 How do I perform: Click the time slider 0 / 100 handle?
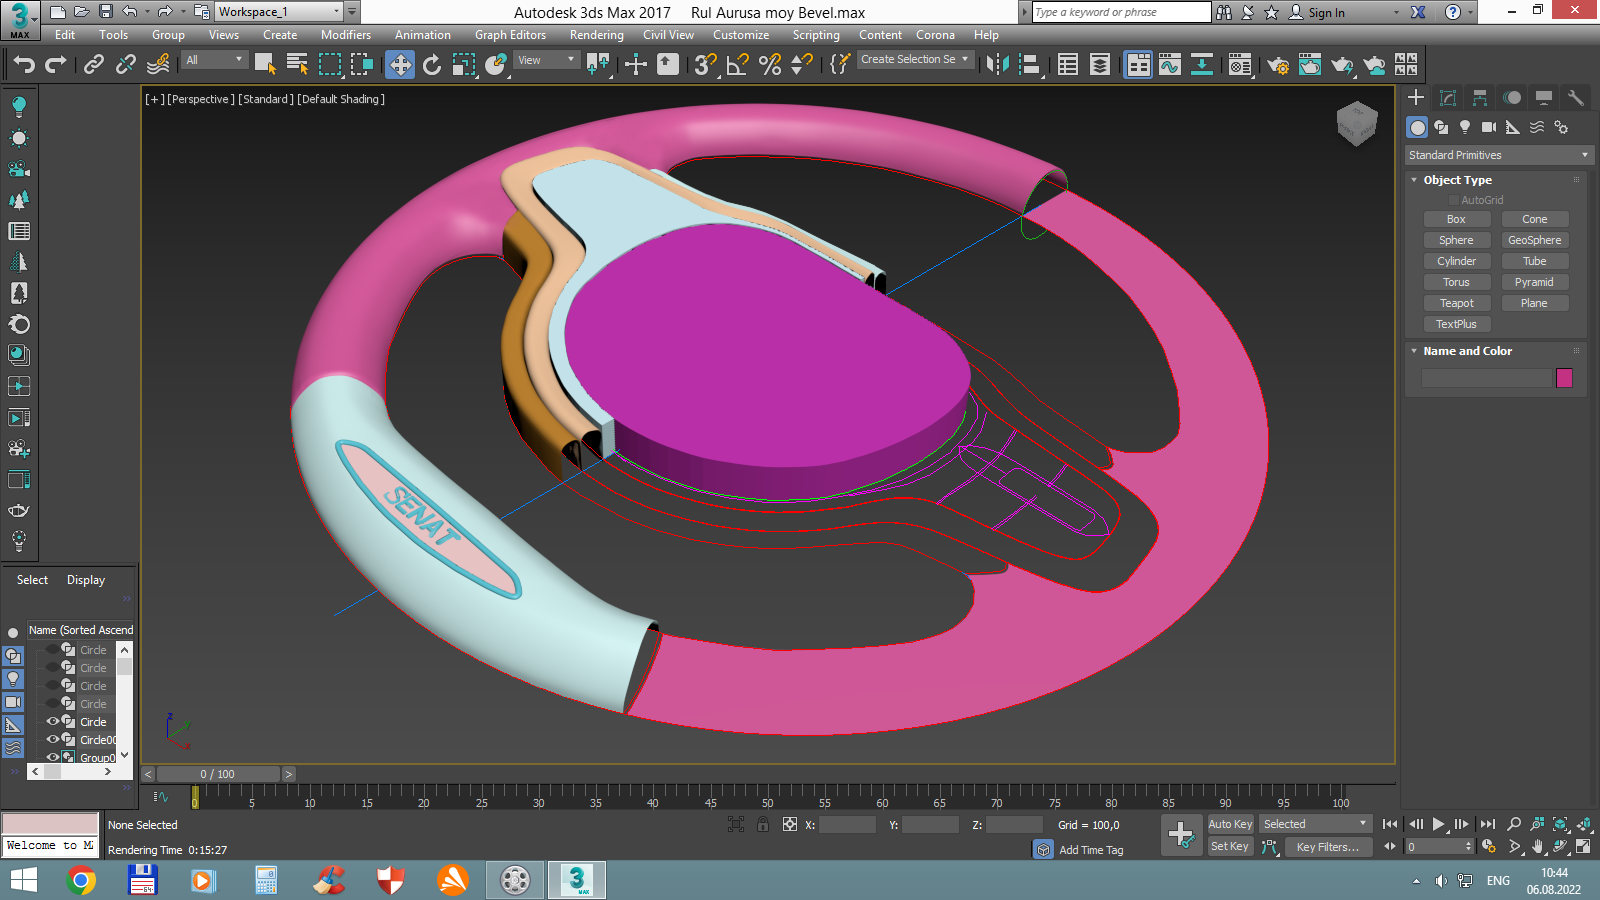(x=218, y=774)
